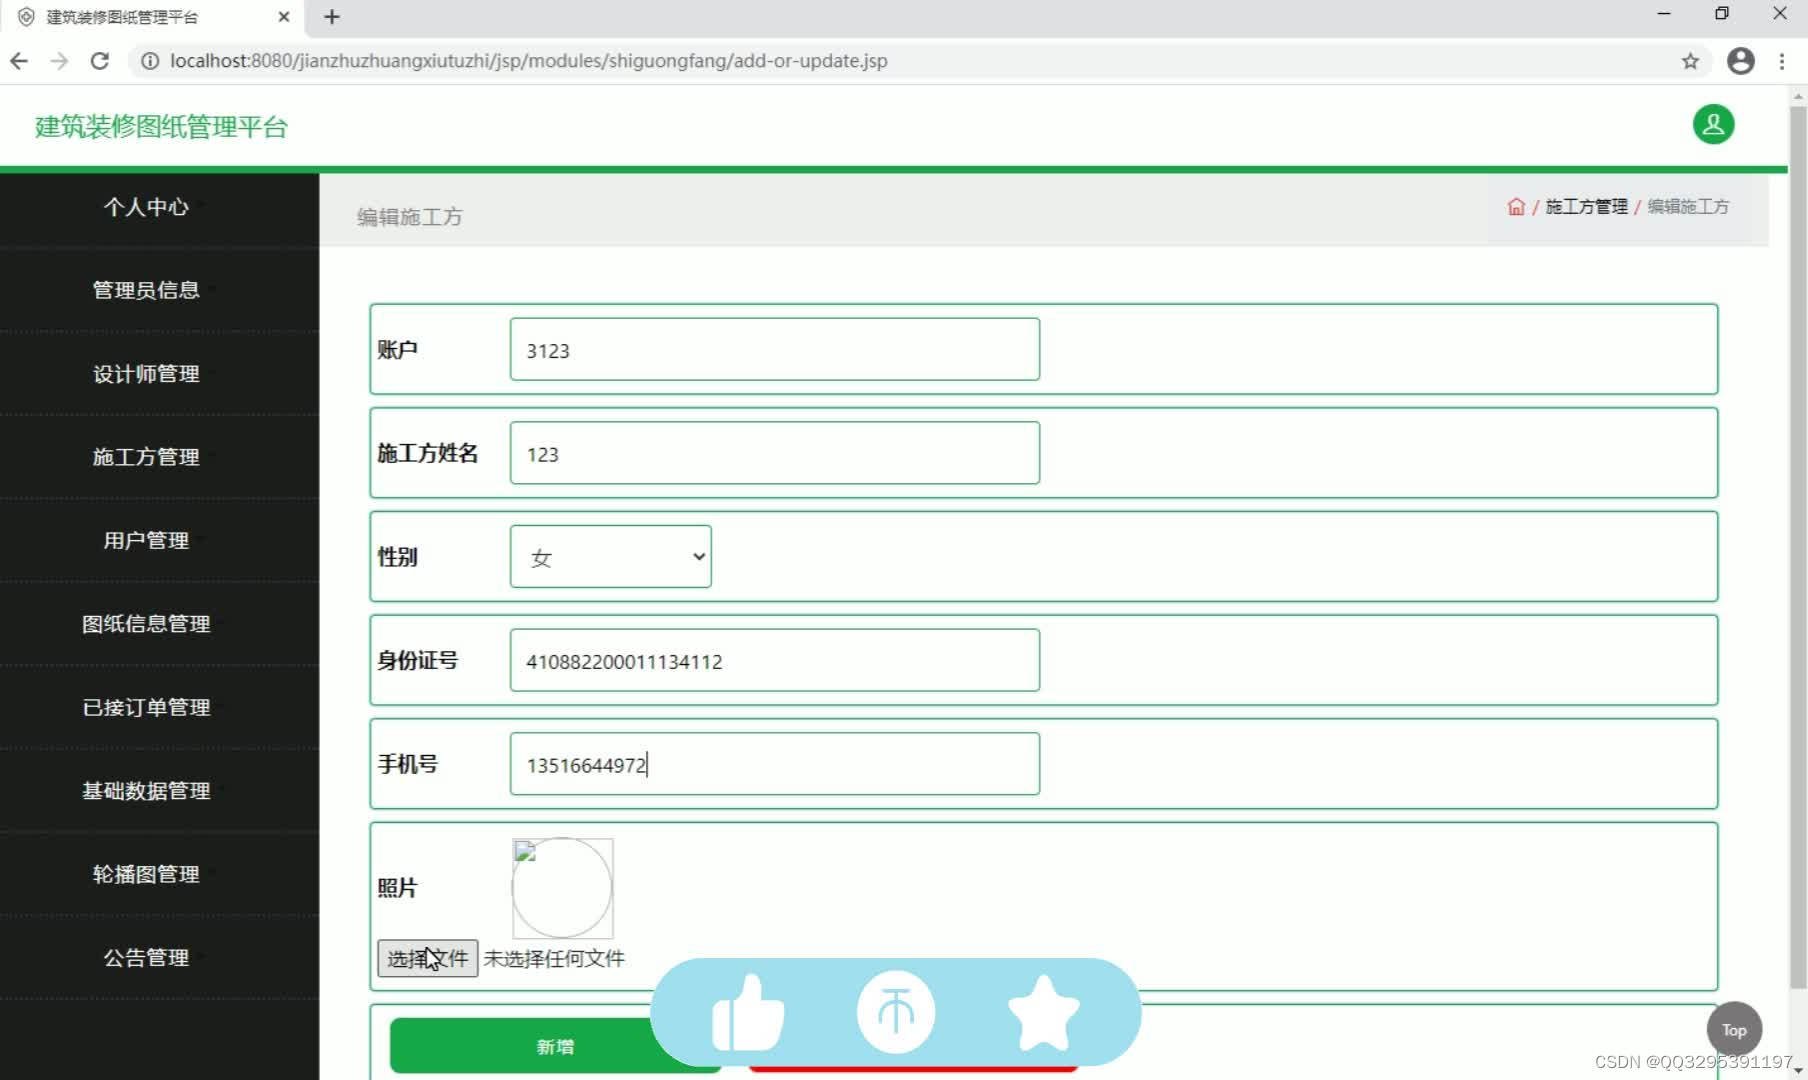Open 施工方管理 in the sidebar
Image resolution: width=1808 pixels, height=1080 pixels.
point(146,457)
